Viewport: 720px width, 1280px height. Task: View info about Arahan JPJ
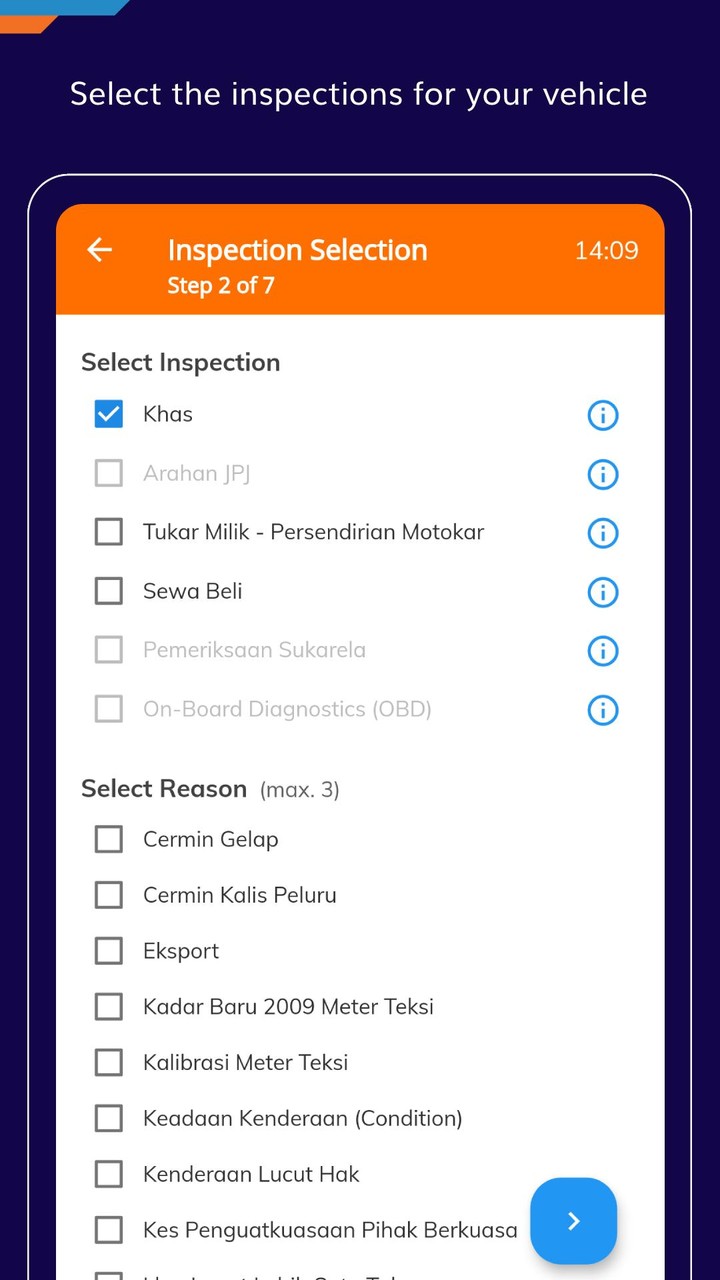[602, 474]
